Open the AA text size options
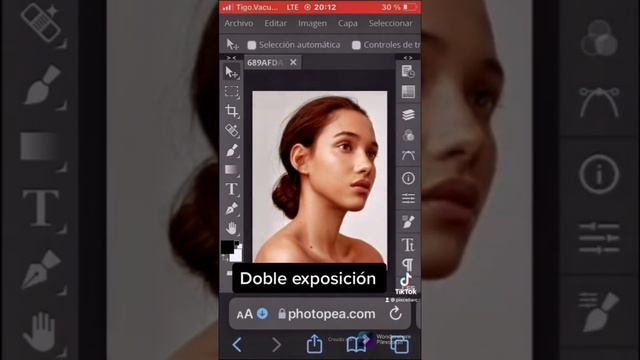 244,314
